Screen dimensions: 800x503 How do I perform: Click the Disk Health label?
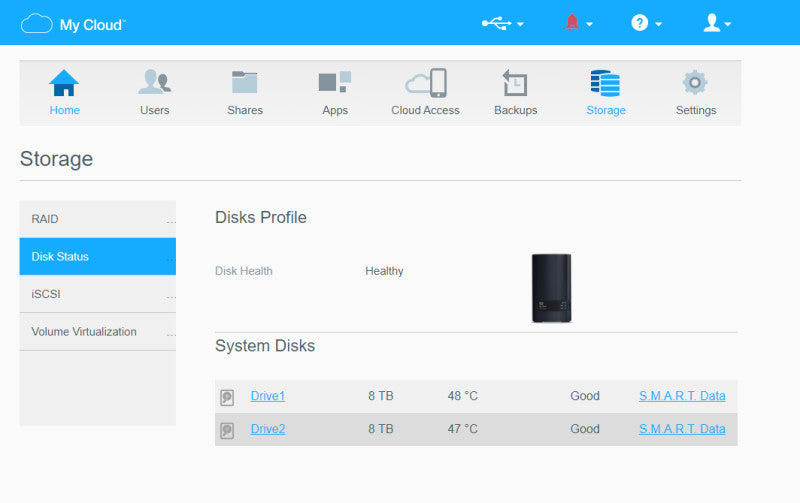click(244, 271)
